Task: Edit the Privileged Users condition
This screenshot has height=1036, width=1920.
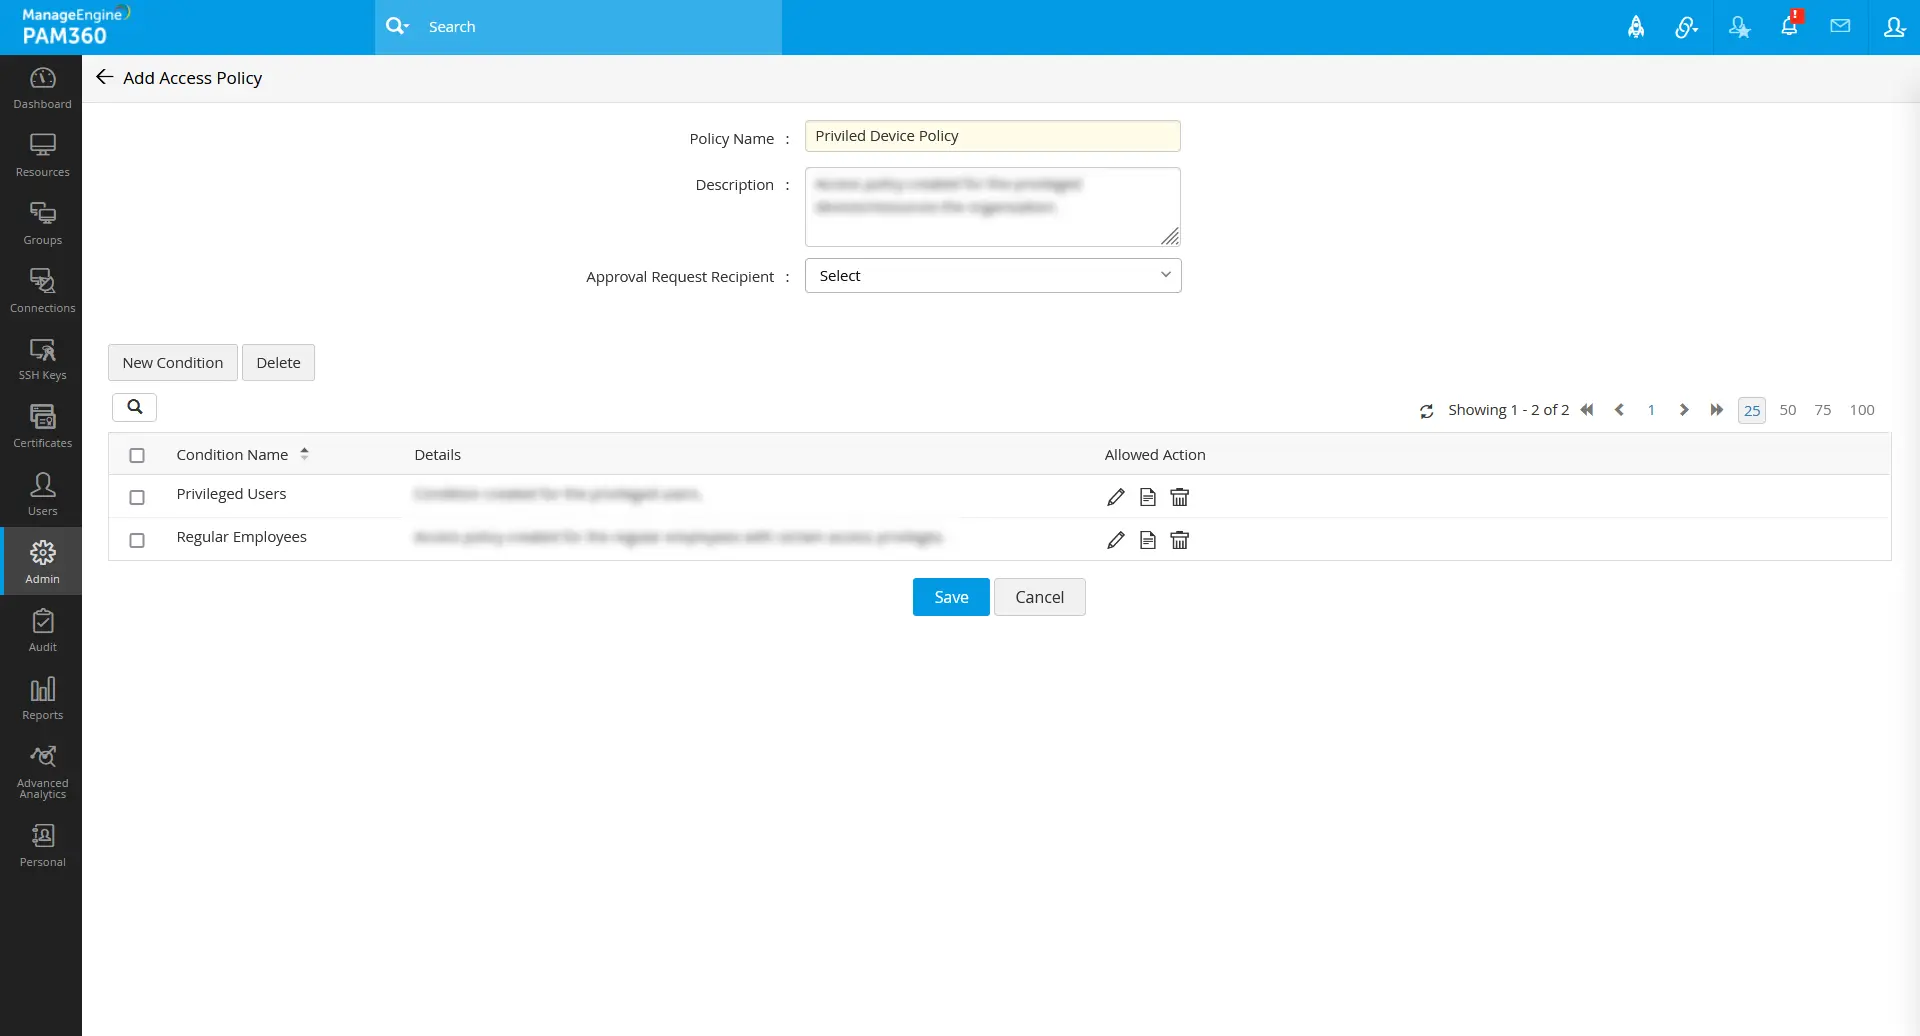Action: [x=1116, y=497]
